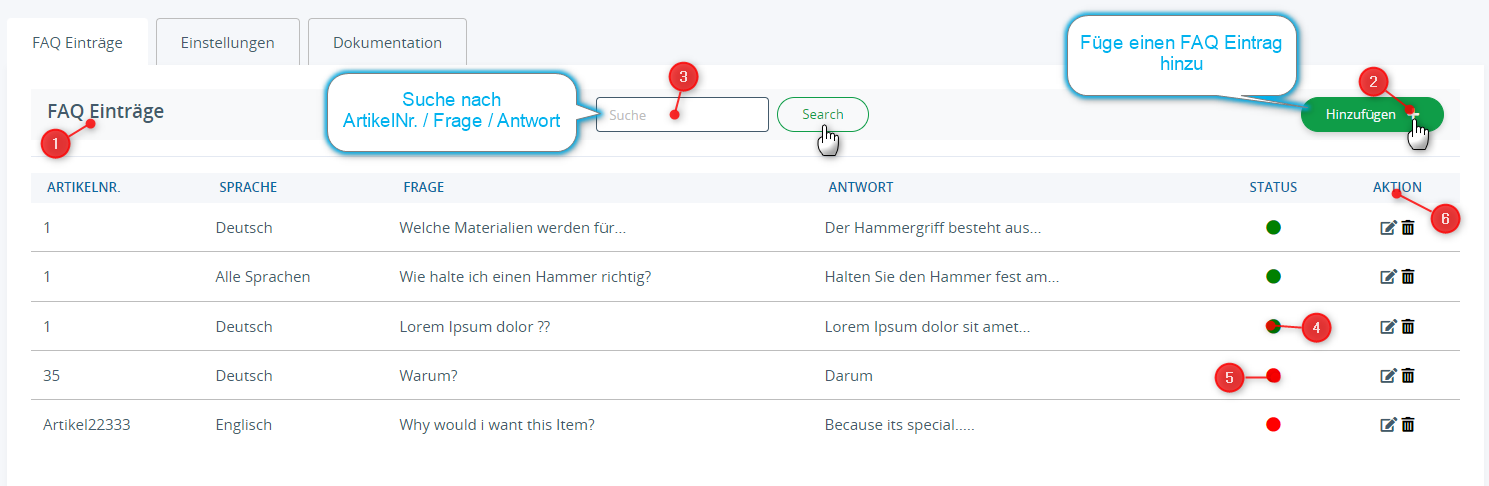Click the Search button
This screenshot has width=1489, height=486.
823,114
